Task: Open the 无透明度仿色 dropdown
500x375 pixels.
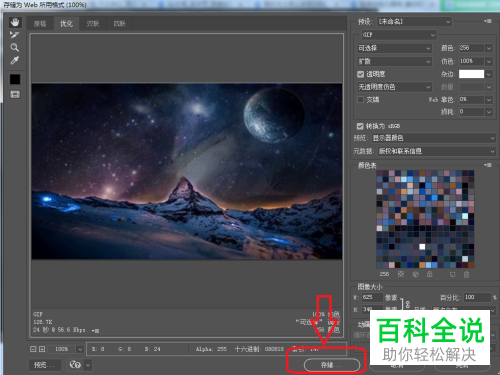Action: pyautogui.click(x=395, y=87)
